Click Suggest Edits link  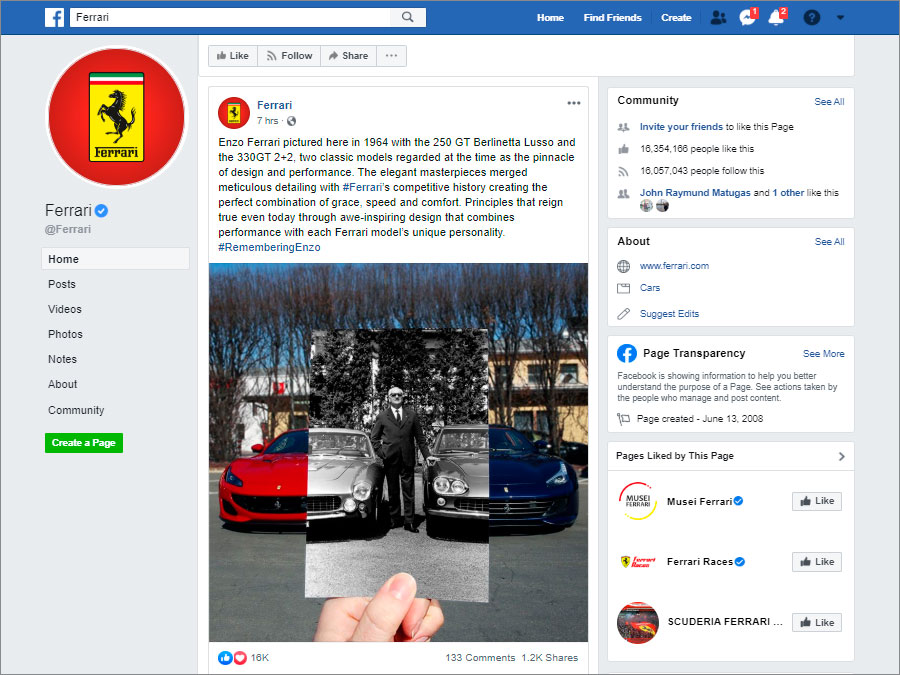(x=669, y=314)
